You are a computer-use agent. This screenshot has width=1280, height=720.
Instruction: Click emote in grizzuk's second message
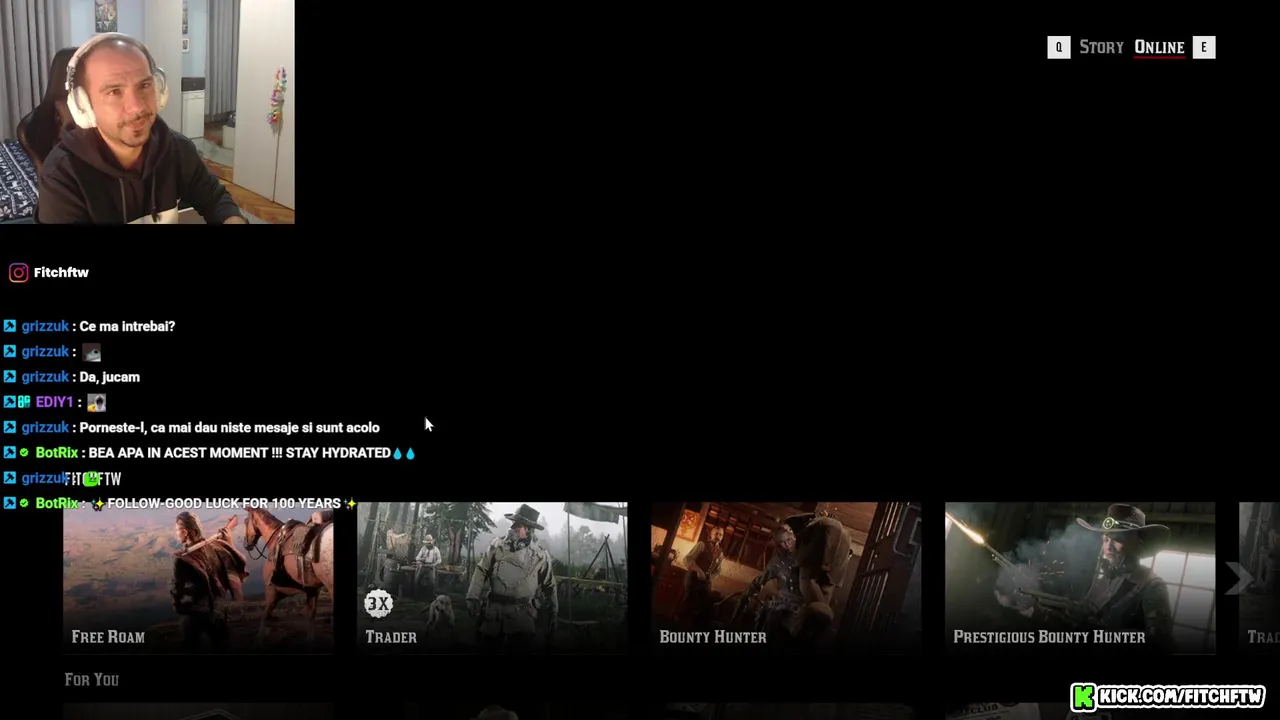click(x=91, y=352)
